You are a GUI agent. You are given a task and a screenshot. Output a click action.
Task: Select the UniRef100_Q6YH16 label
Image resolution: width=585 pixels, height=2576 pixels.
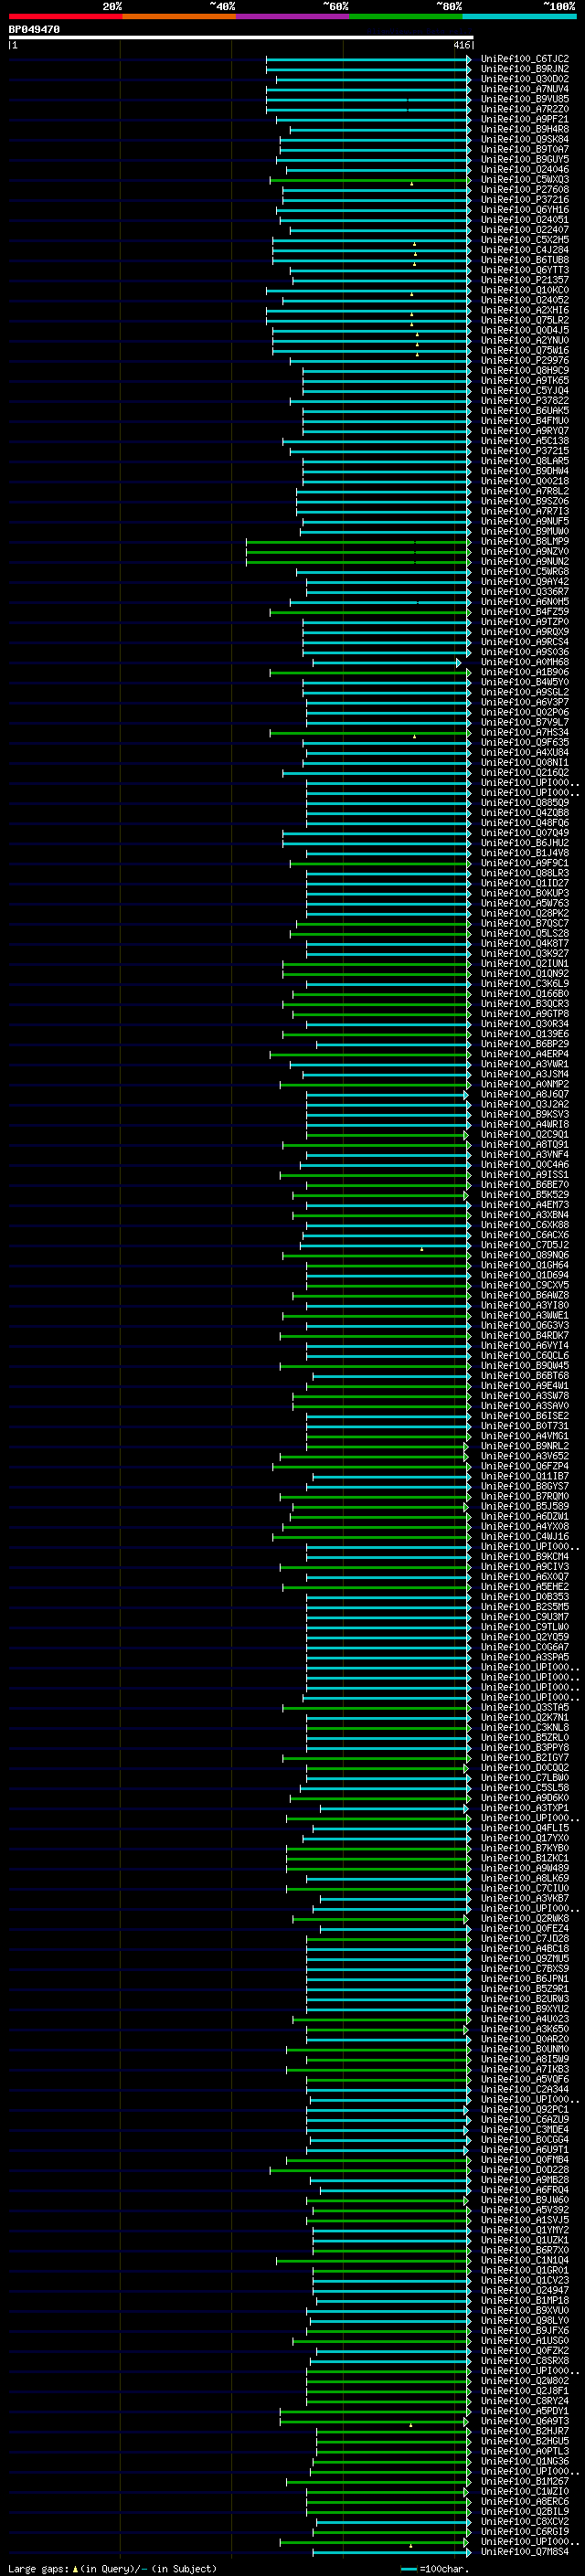pos(525,210)
